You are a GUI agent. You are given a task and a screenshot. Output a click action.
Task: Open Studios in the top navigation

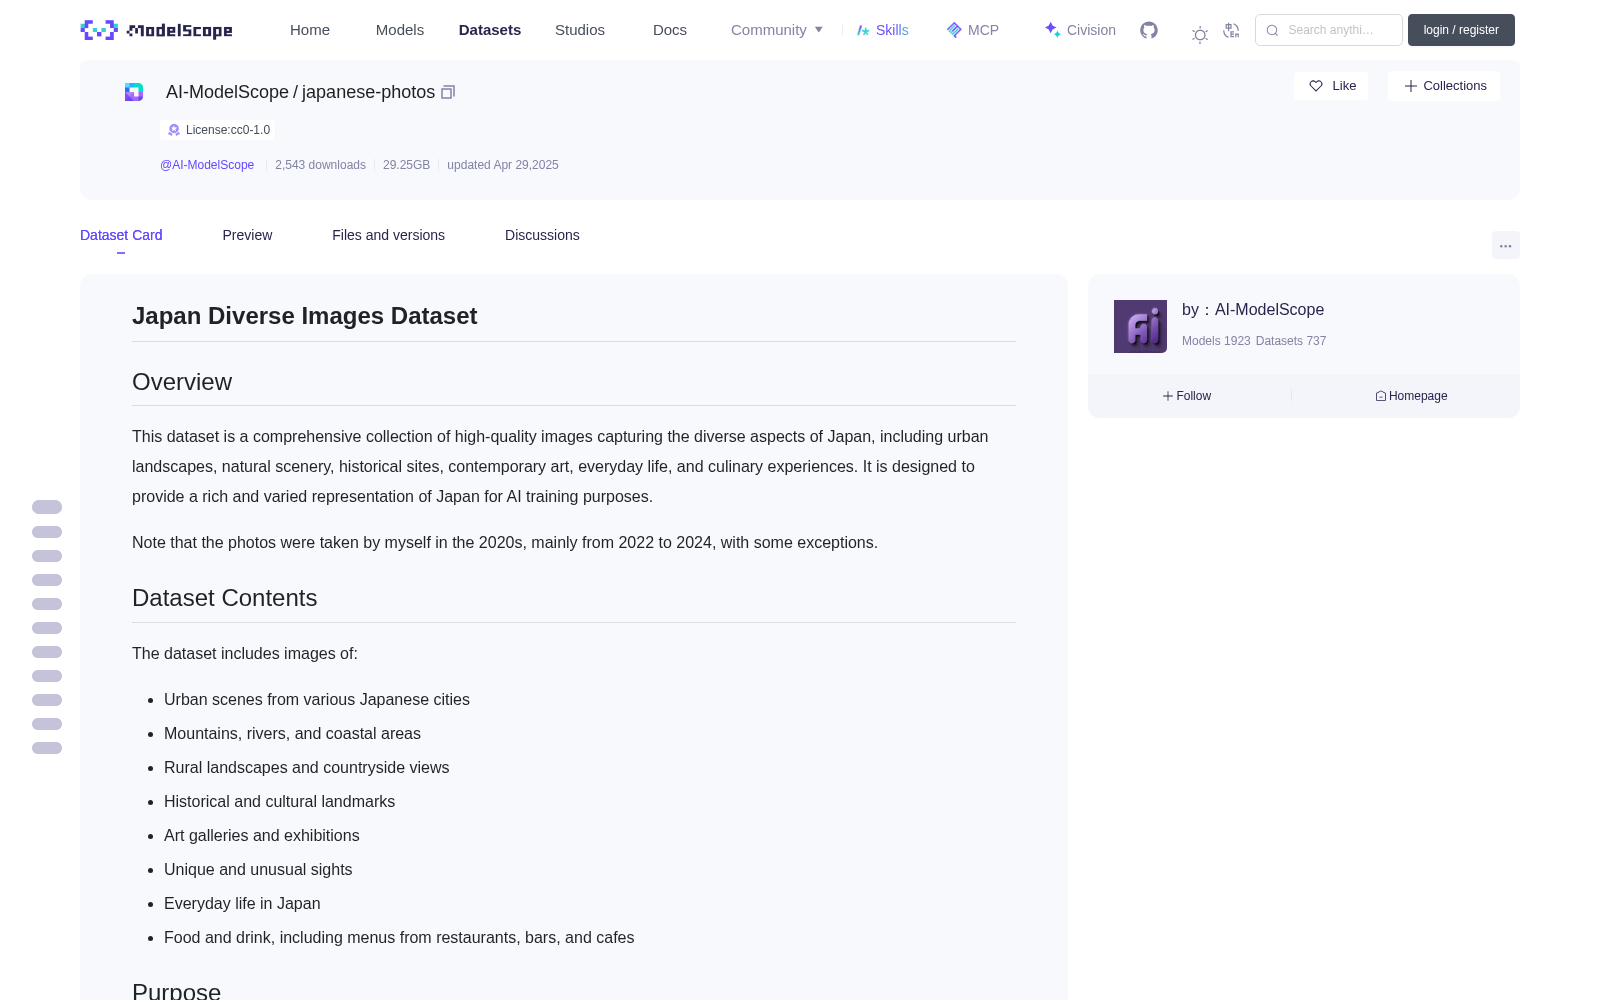coord(580,30)
